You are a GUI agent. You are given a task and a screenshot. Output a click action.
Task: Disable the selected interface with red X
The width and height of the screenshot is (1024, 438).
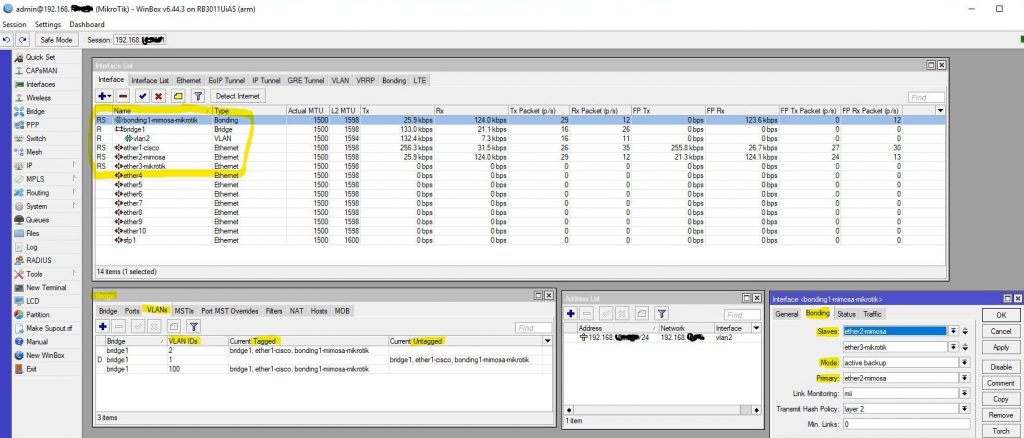(x=159, y=96)
